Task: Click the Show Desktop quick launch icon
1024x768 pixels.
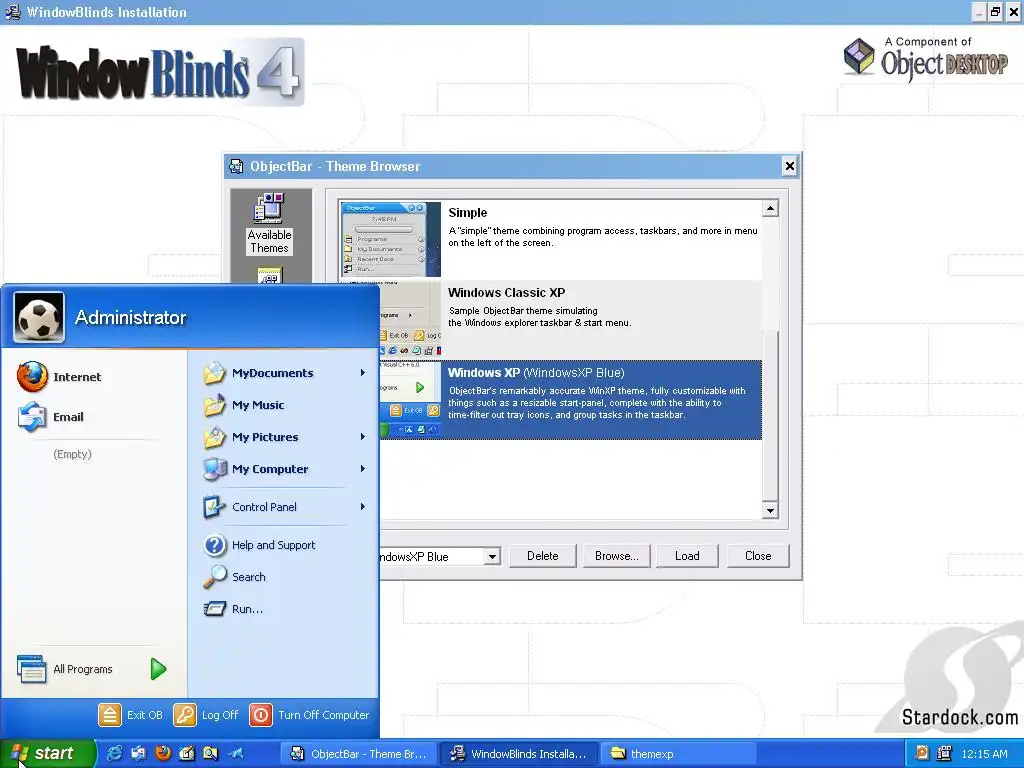Action: point(138,754)
